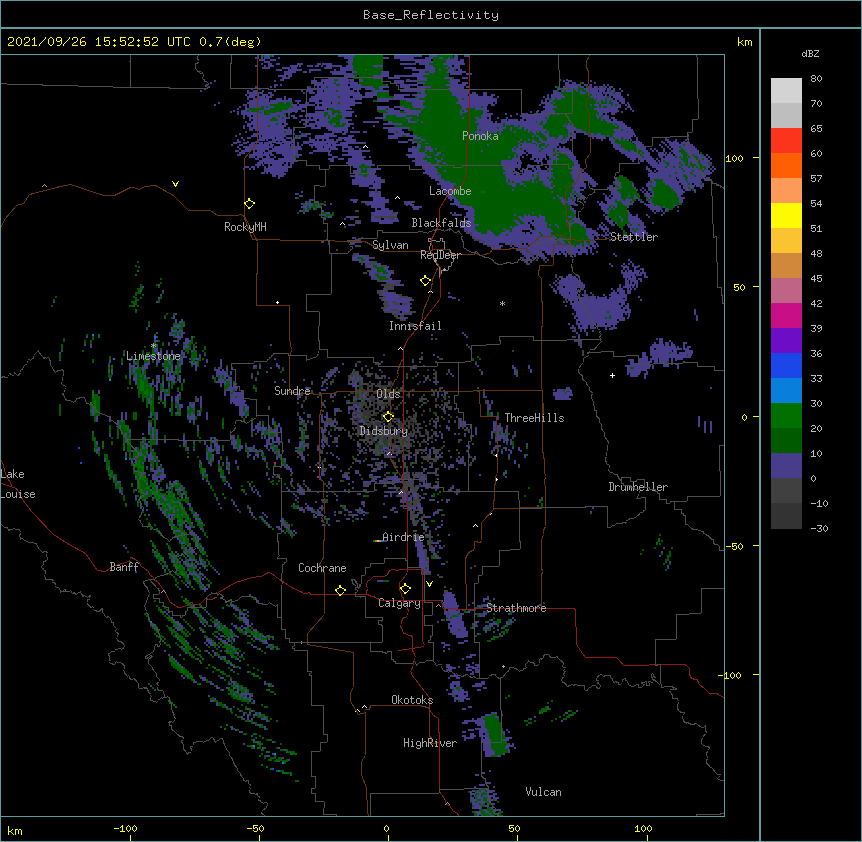
Task: Click the Okotoks label
Action: click(412, 700)
